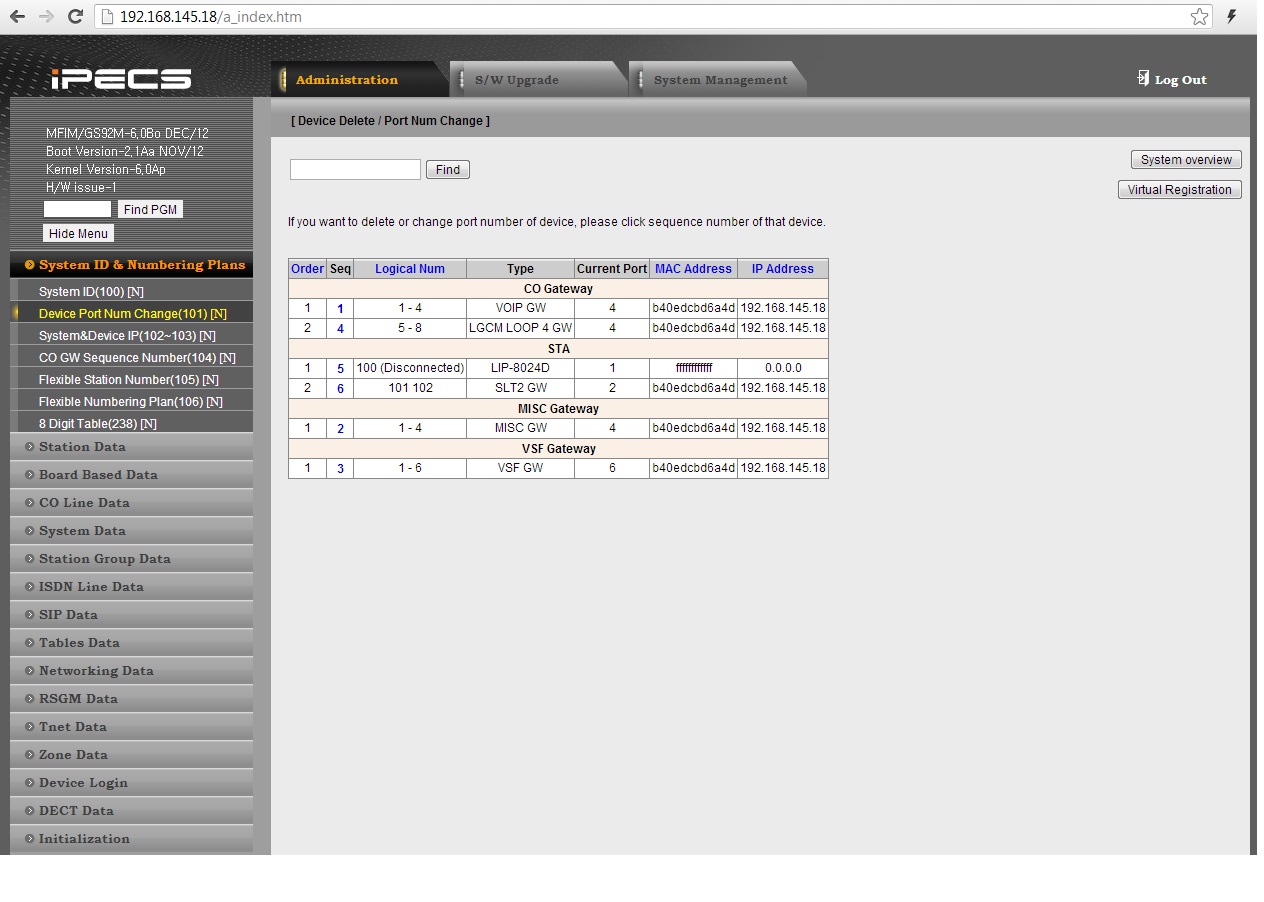This screenshot has width=1264, height=902.
Task: Click the Find PGM button
Action: [x=150, y=210]
